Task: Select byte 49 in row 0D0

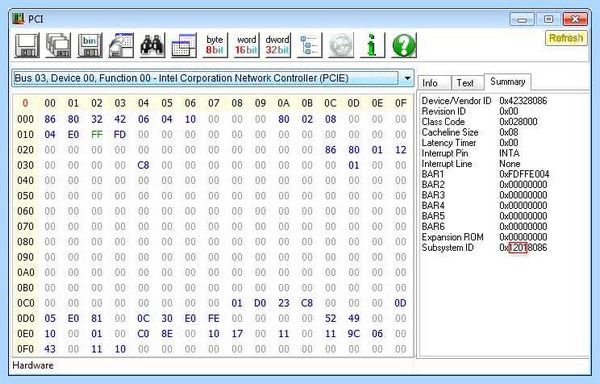Action: coord(354,318)
